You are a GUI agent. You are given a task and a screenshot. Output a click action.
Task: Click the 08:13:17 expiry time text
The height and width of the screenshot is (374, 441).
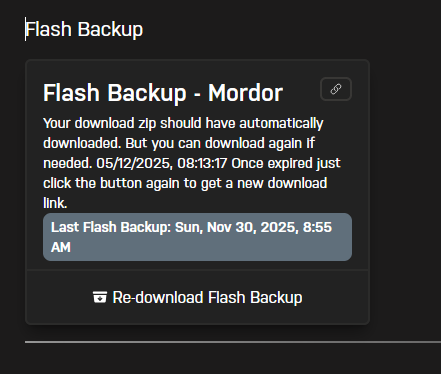coord(202,163)
